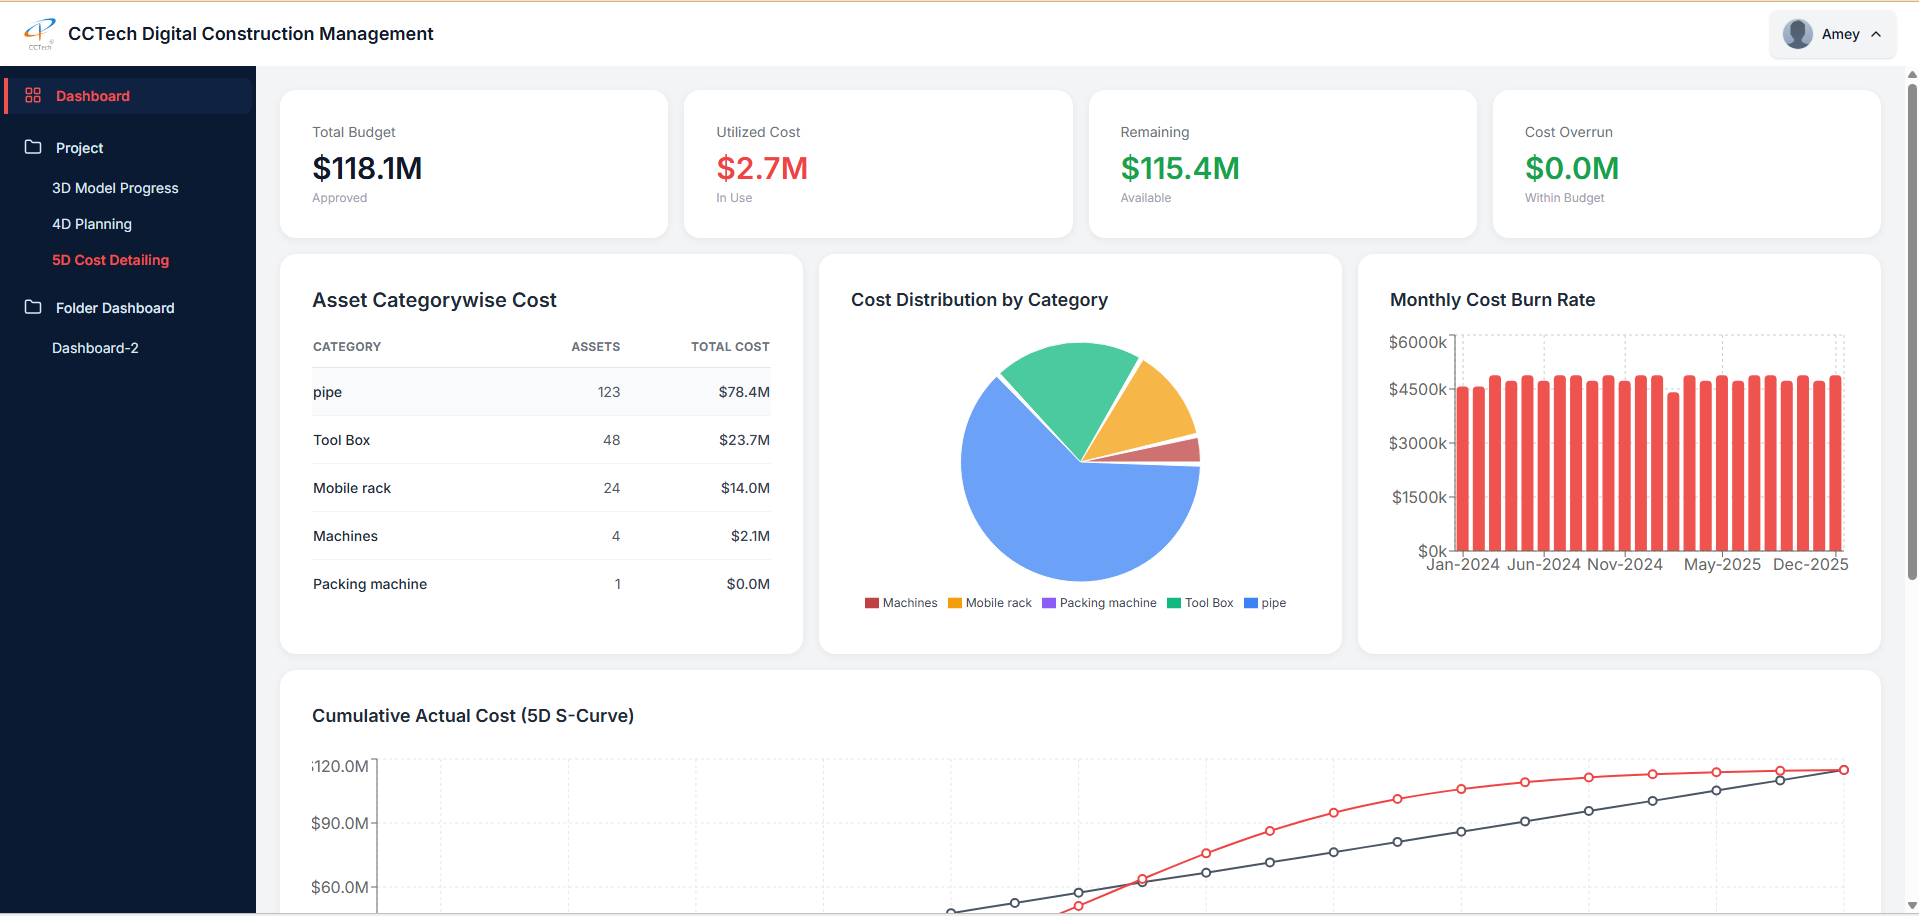This screenshot has width=1919, height=916.
Task: Click the Folder Dashboard folder icon
Action: coord(33,307)
